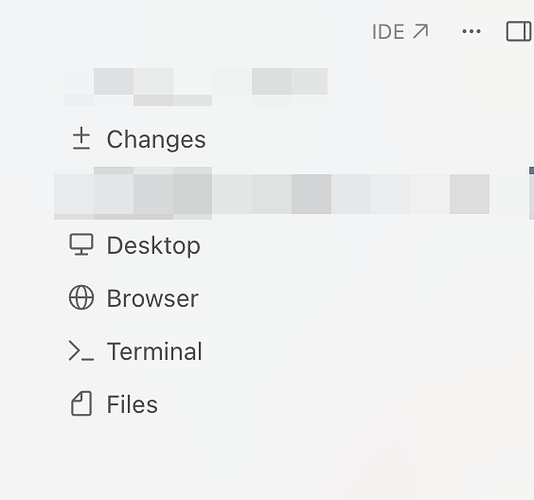Launch the workspace in external IDE
The height and width of the screenshot is (500, 534).
click(x=400, y=32)
